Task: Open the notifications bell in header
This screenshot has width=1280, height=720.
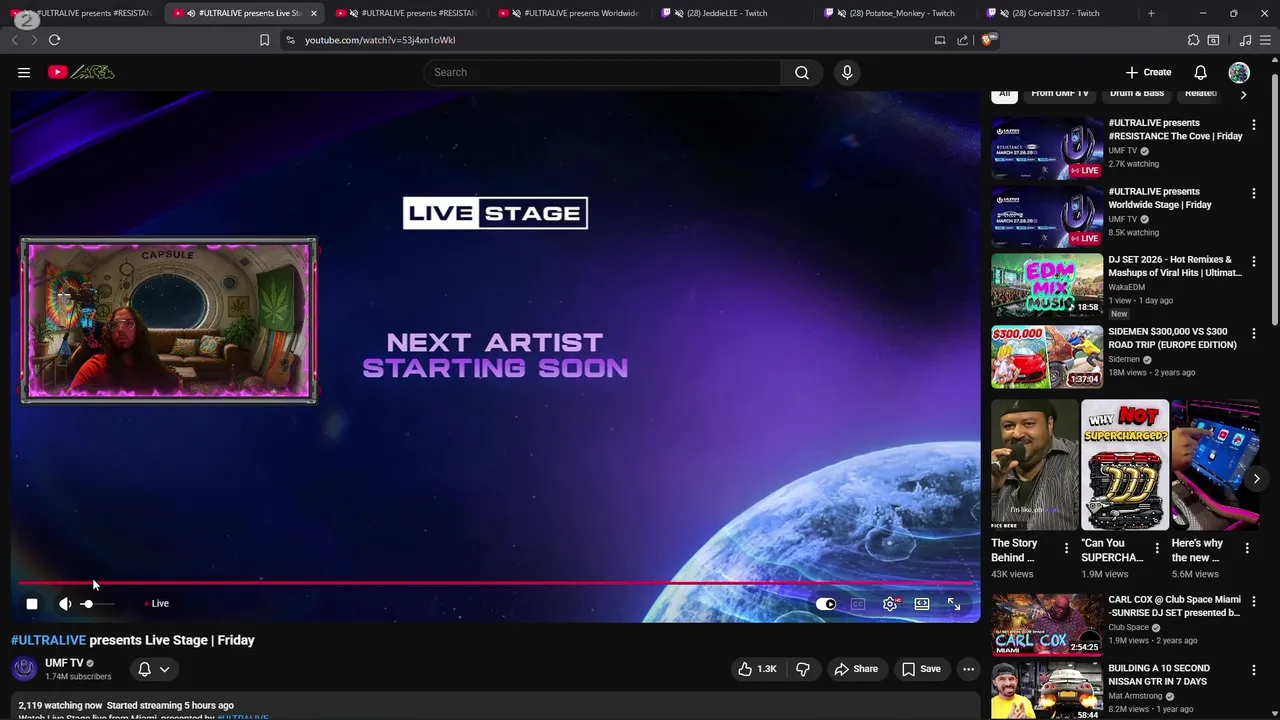Action: click(1200, 72)
